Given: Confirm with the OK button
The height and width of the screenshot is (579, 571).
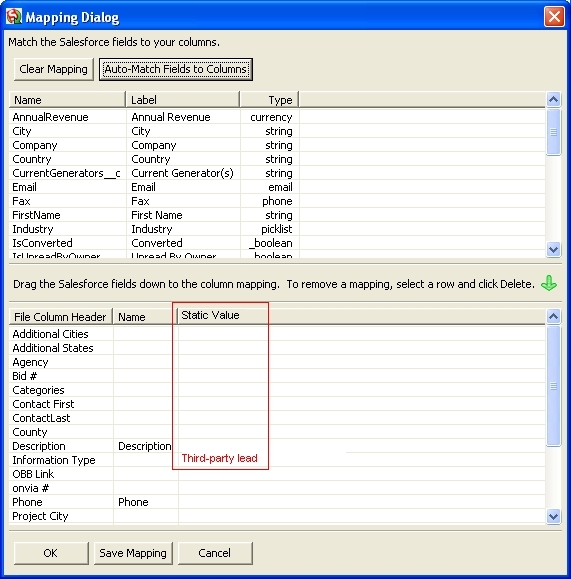Looking at the screenshot, I should pyautogui.click(x=51, y=553).
